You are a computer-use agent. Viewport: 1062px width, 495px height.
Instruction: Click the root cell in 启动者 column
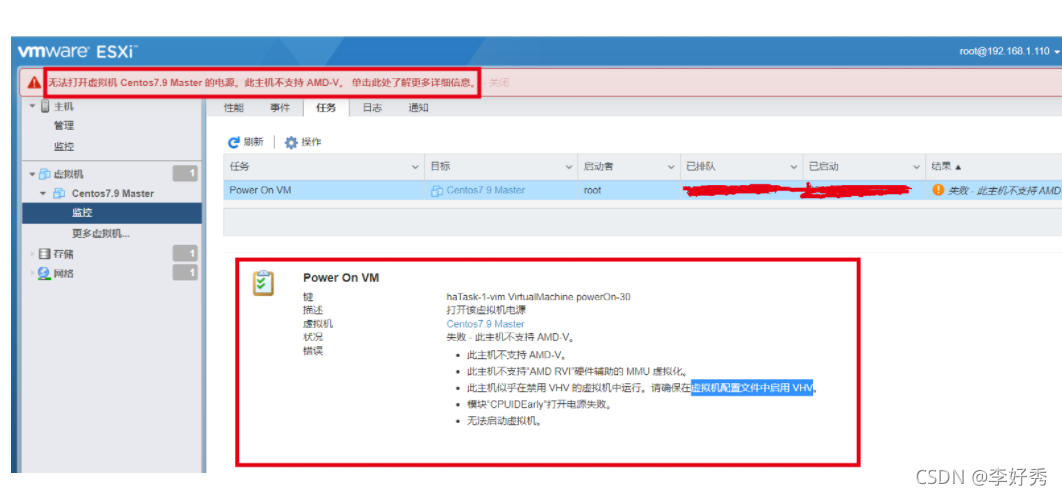[593, 190]
